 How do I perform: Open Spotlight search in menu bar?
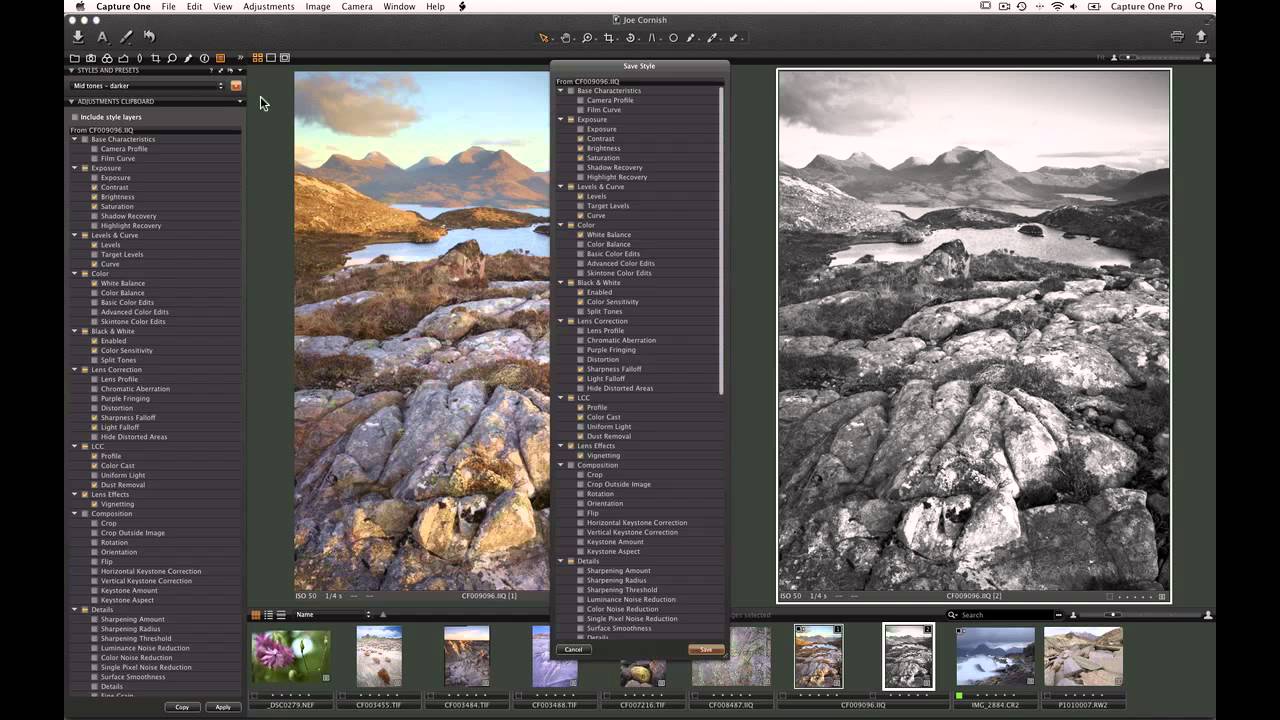click(1199, 7)
